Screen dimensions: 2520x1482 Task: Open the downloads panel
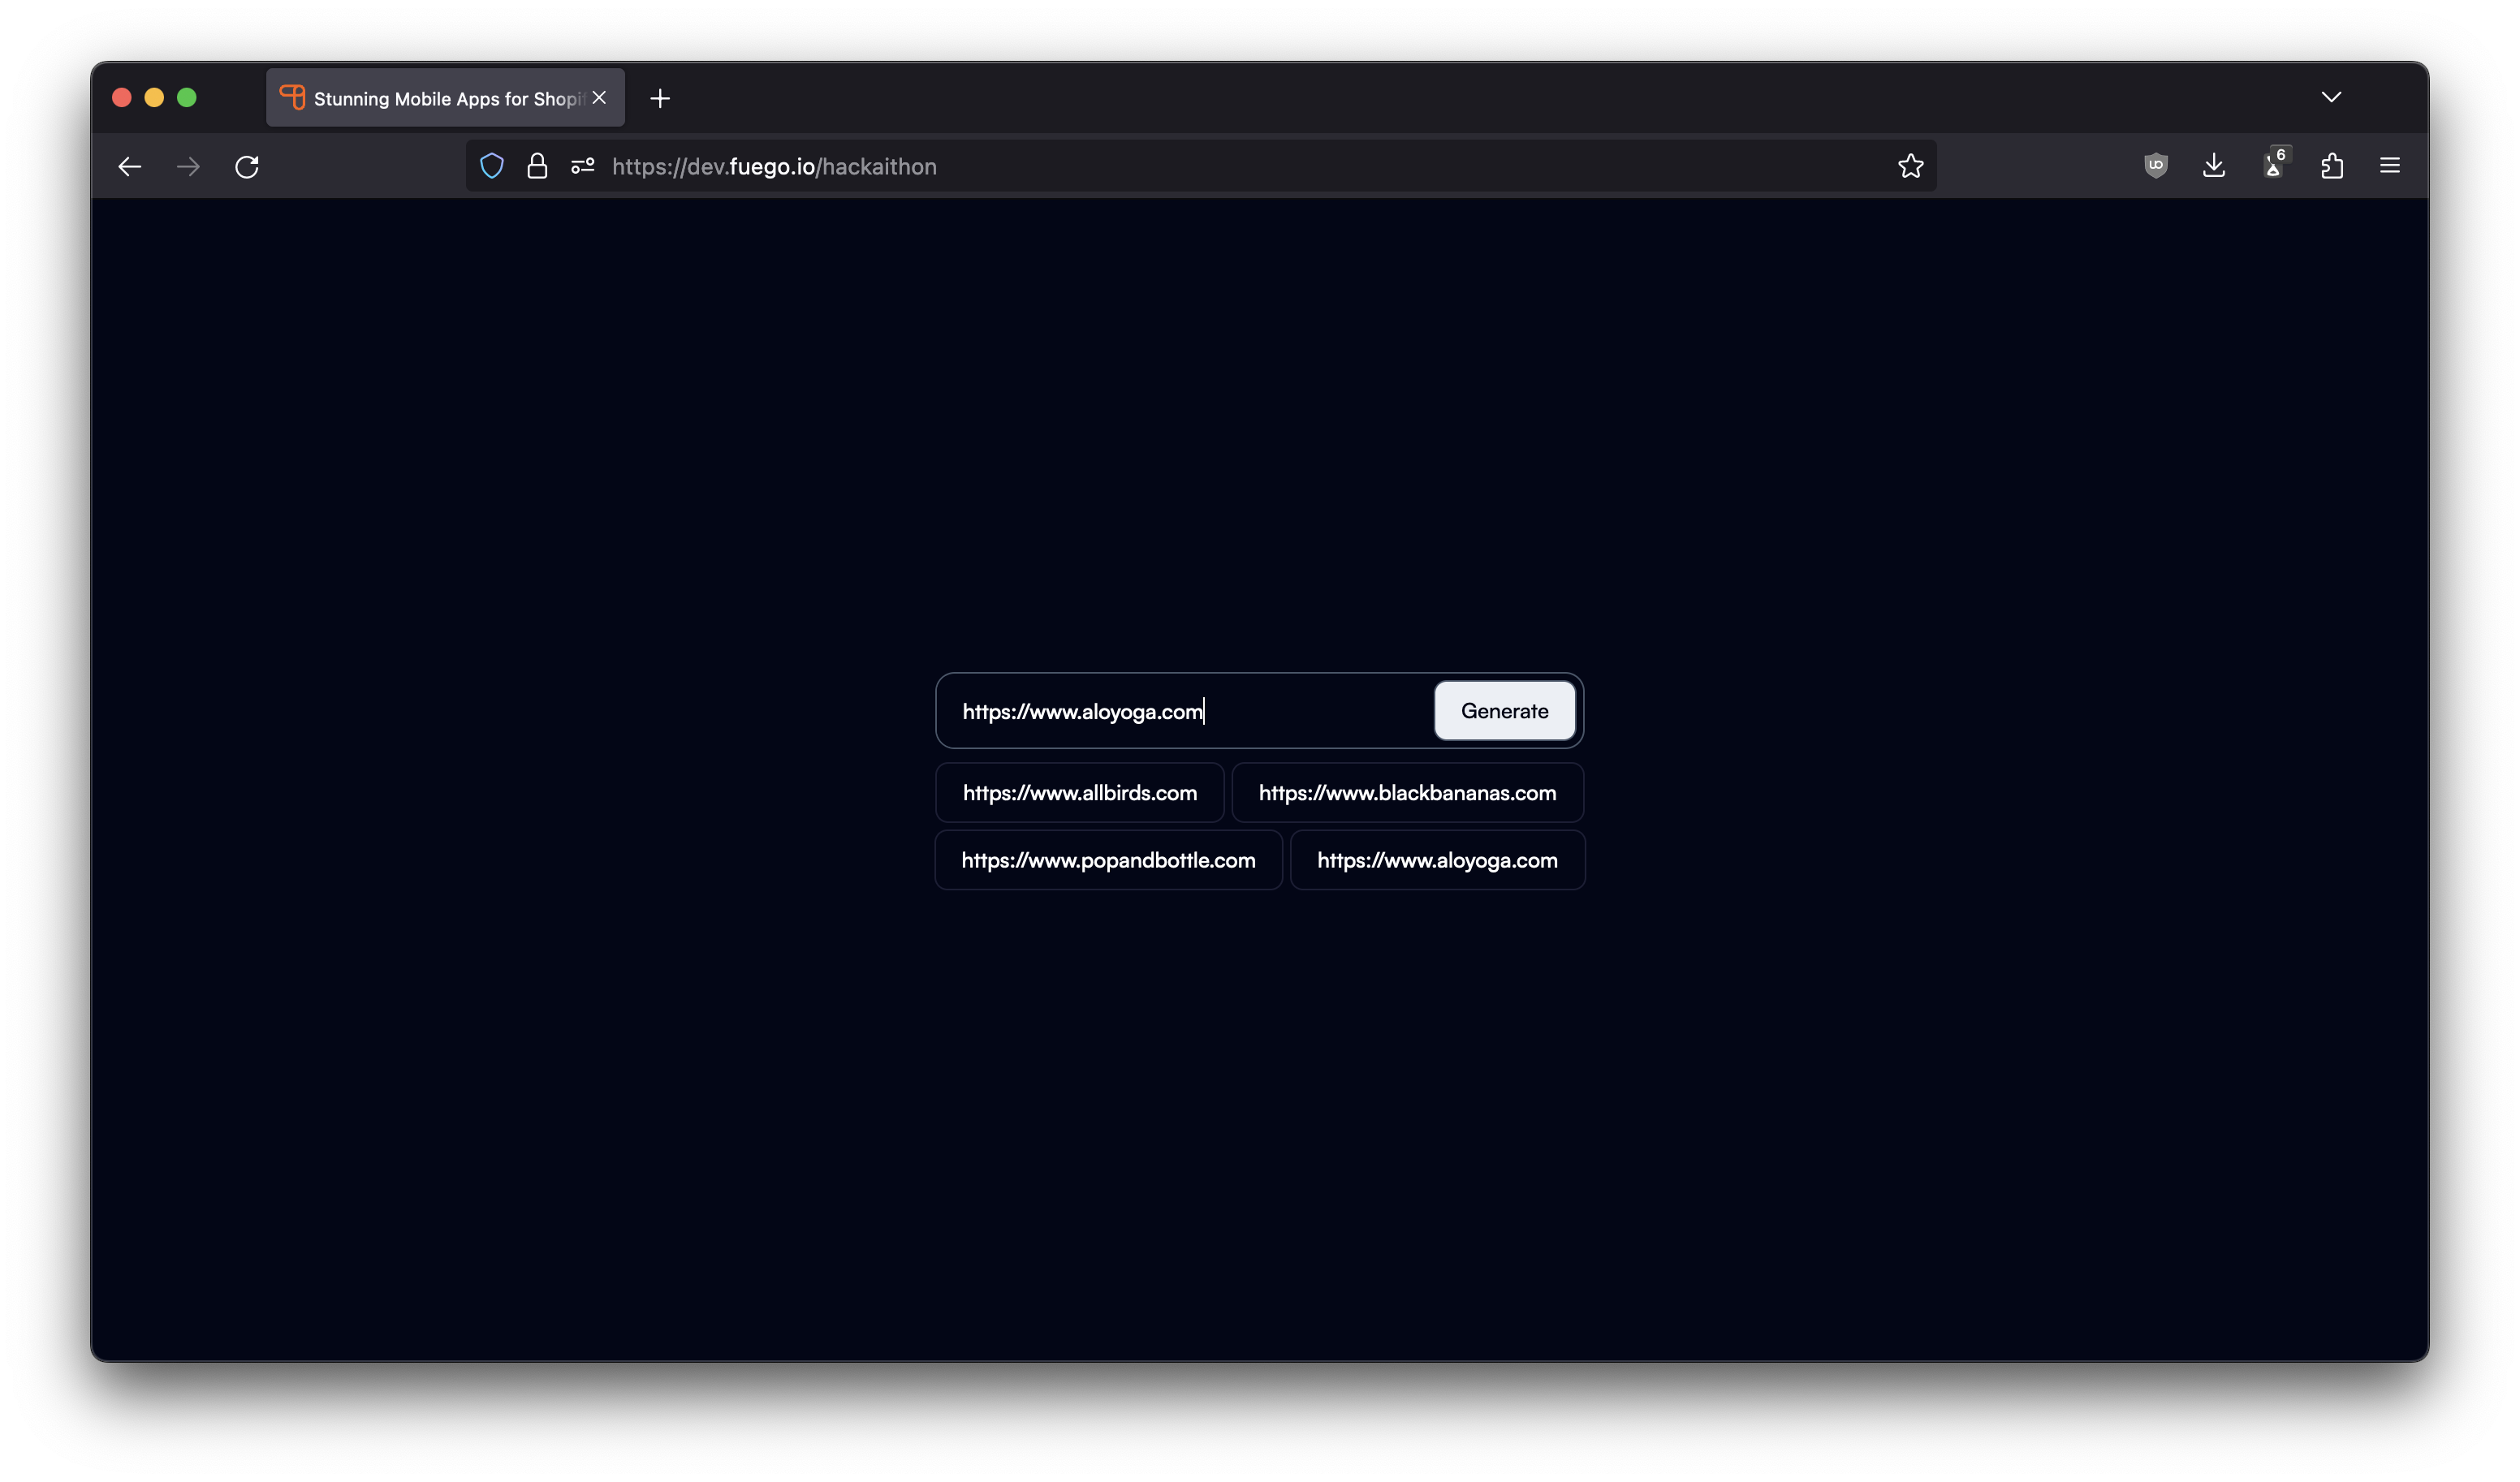tap(2214, 166)
